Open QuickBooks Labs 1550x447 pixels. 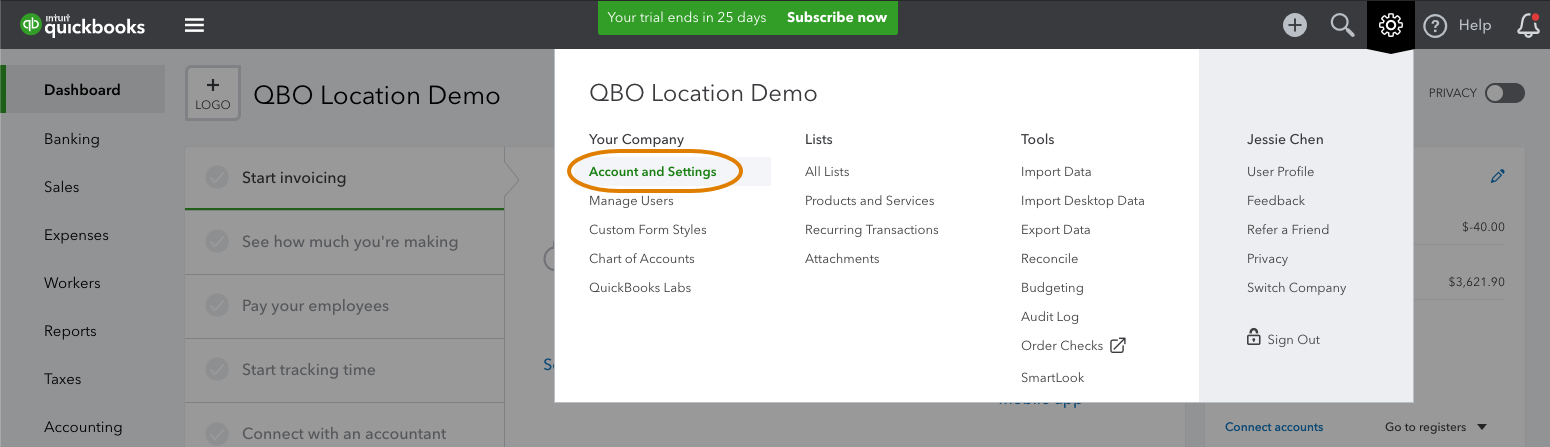click(640, 288)
